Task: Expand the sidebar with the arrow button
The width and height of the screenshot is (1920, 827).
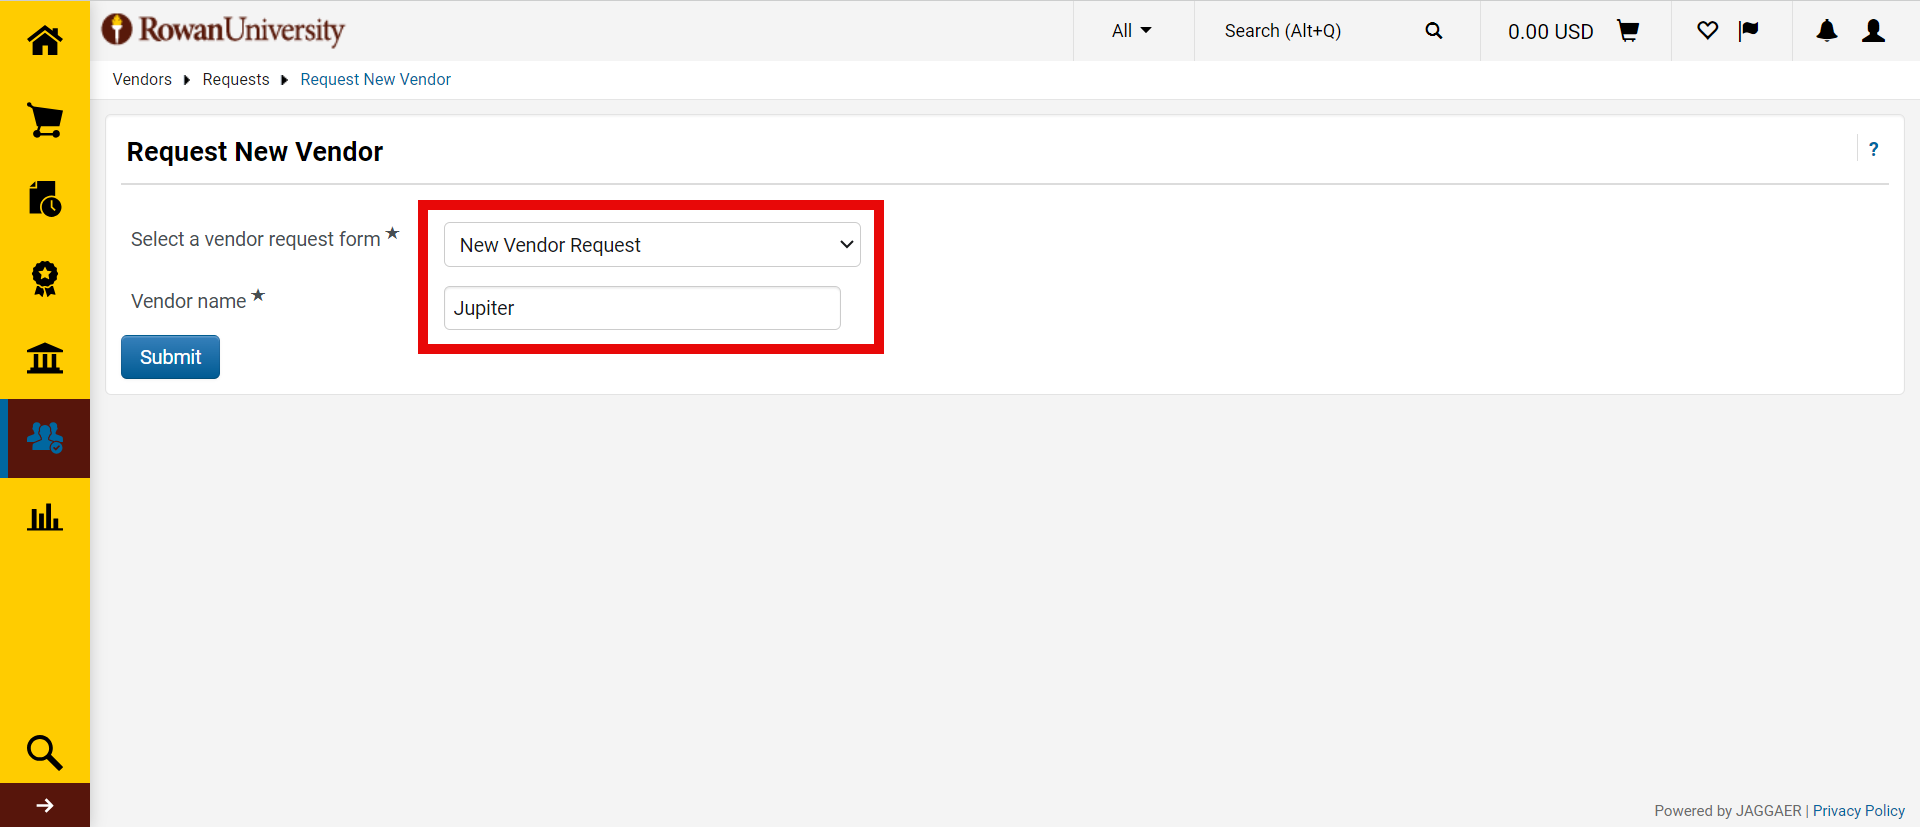Action: tap(45, 805)
